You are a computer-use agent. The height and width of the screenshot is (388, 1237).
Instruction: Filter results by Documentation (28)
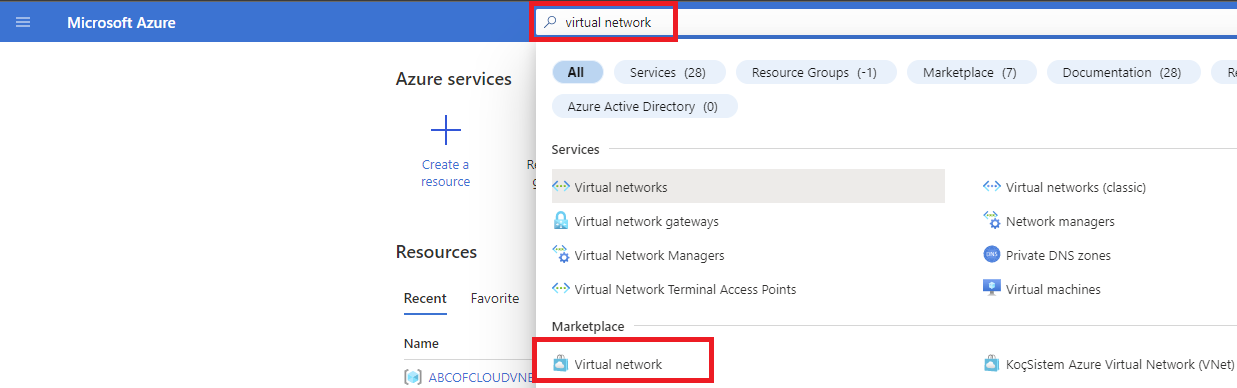[x=1122, y=72]
